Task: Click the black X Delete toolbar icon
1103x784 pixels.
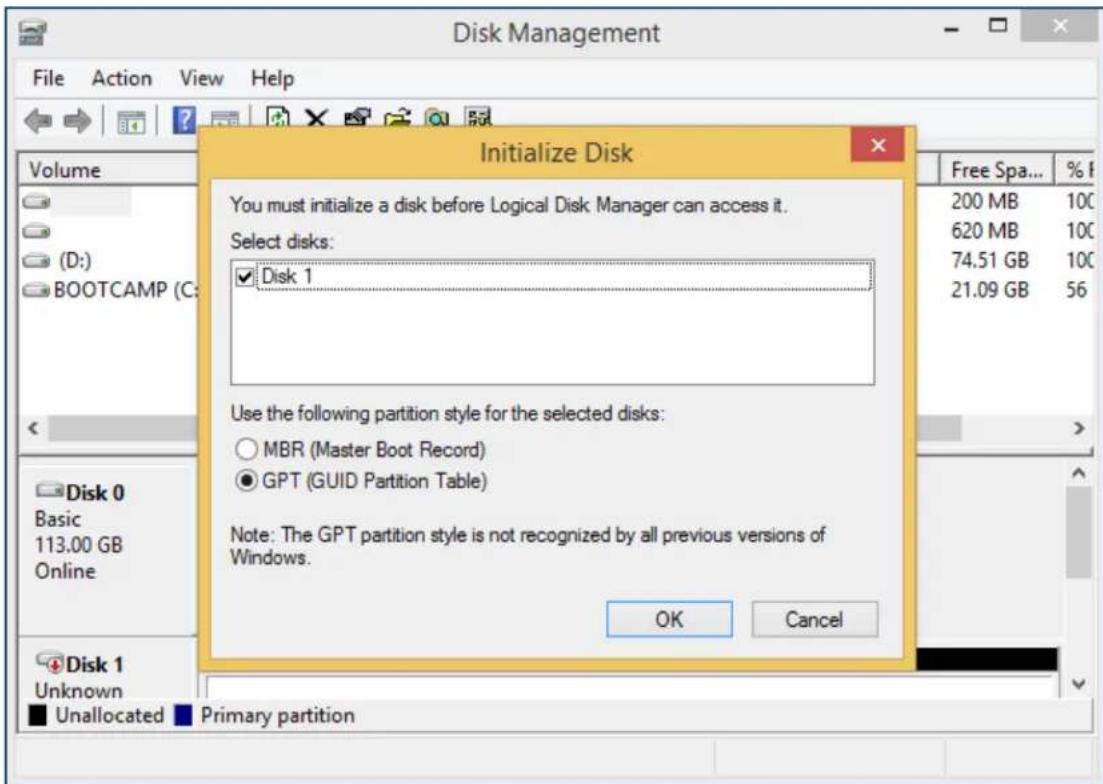Action: [317, 118]
